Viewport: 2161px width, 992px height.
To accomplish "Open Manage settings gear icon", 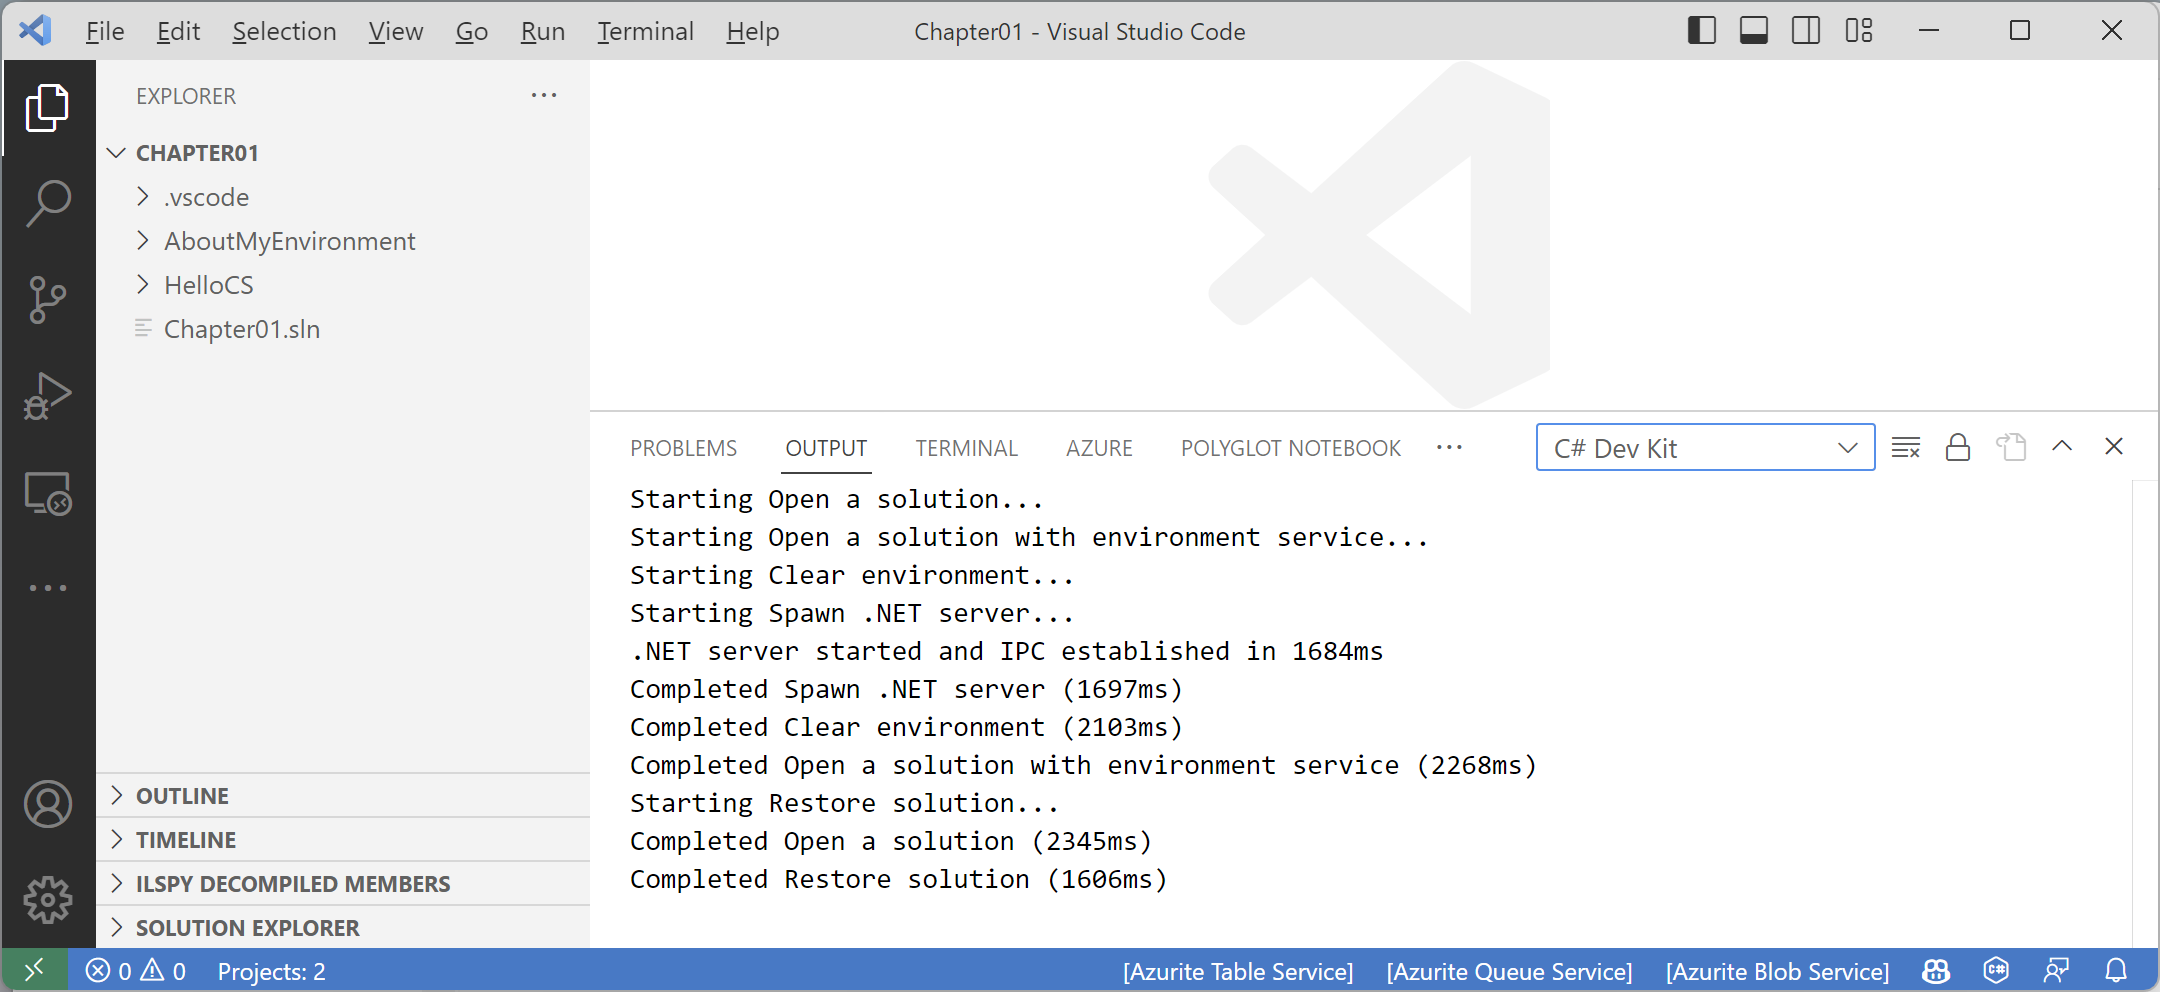I will tap(47, 899).
